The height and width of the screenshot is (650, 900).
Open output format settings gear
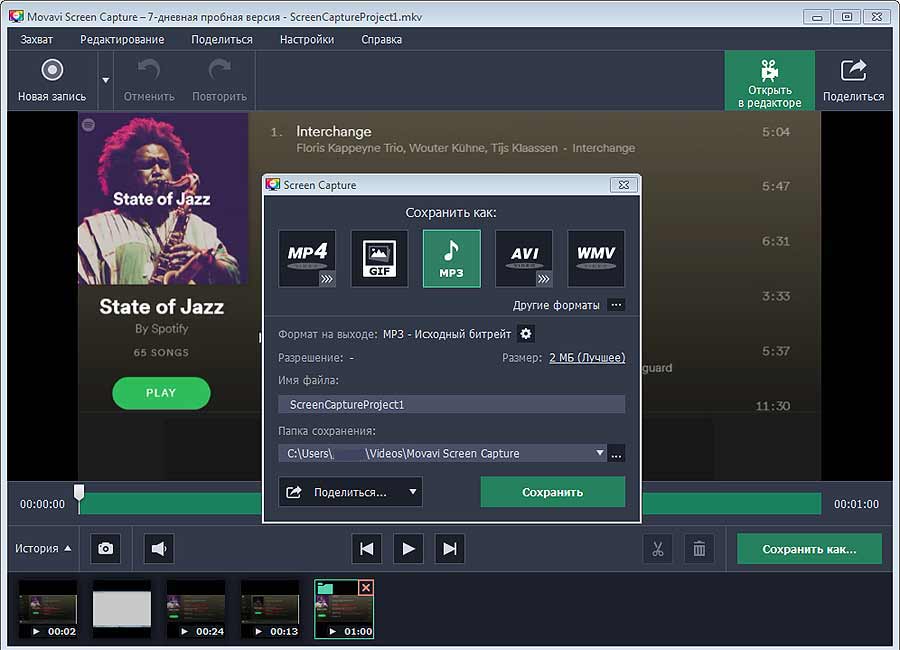[x=525, y=334]
